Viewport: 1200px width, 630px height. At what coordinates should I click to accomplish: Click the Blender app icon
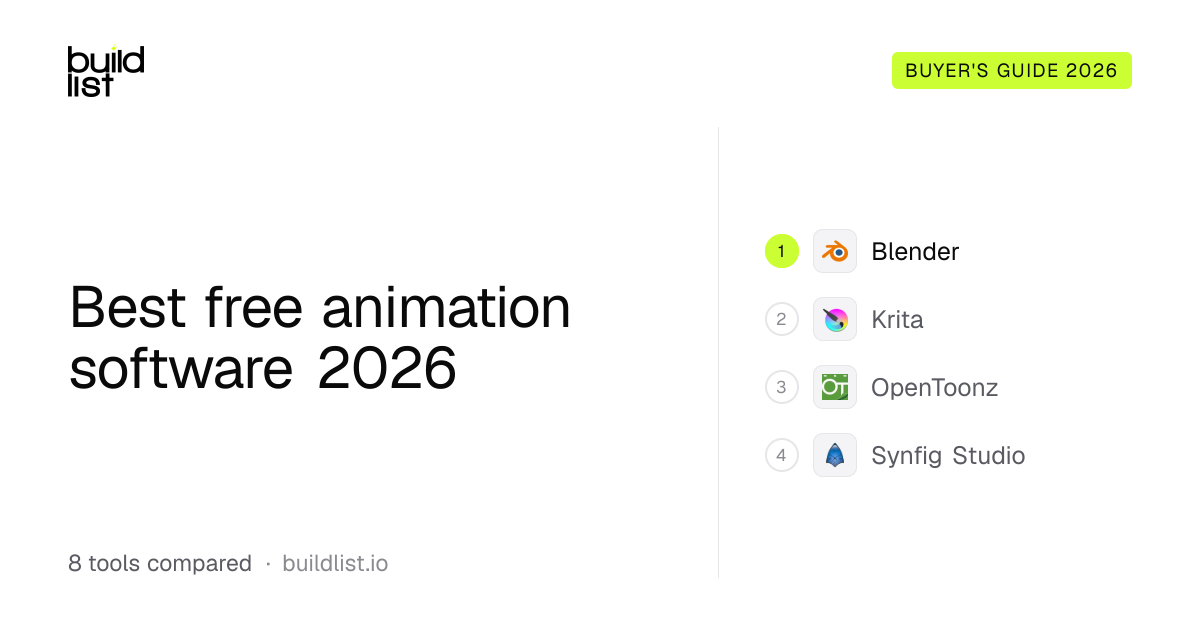coord(835,251)
